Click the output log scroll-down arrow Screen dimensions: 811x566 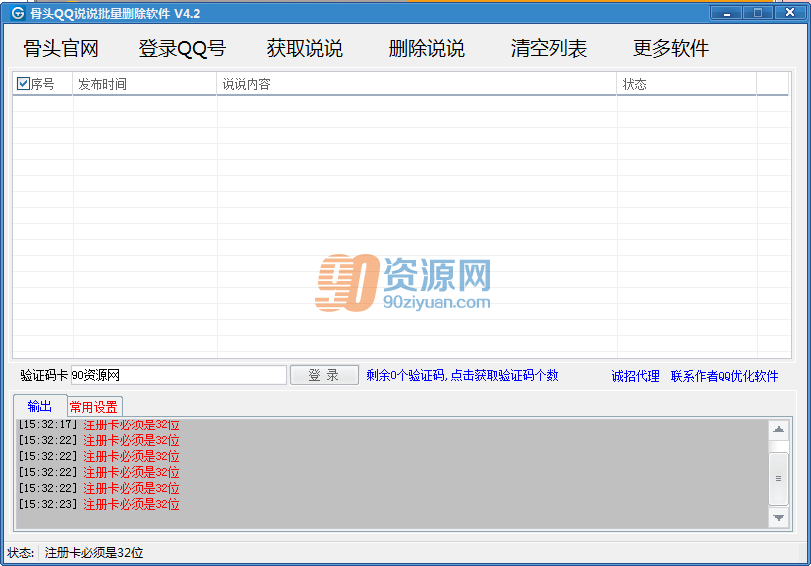(x=778, y=517)
